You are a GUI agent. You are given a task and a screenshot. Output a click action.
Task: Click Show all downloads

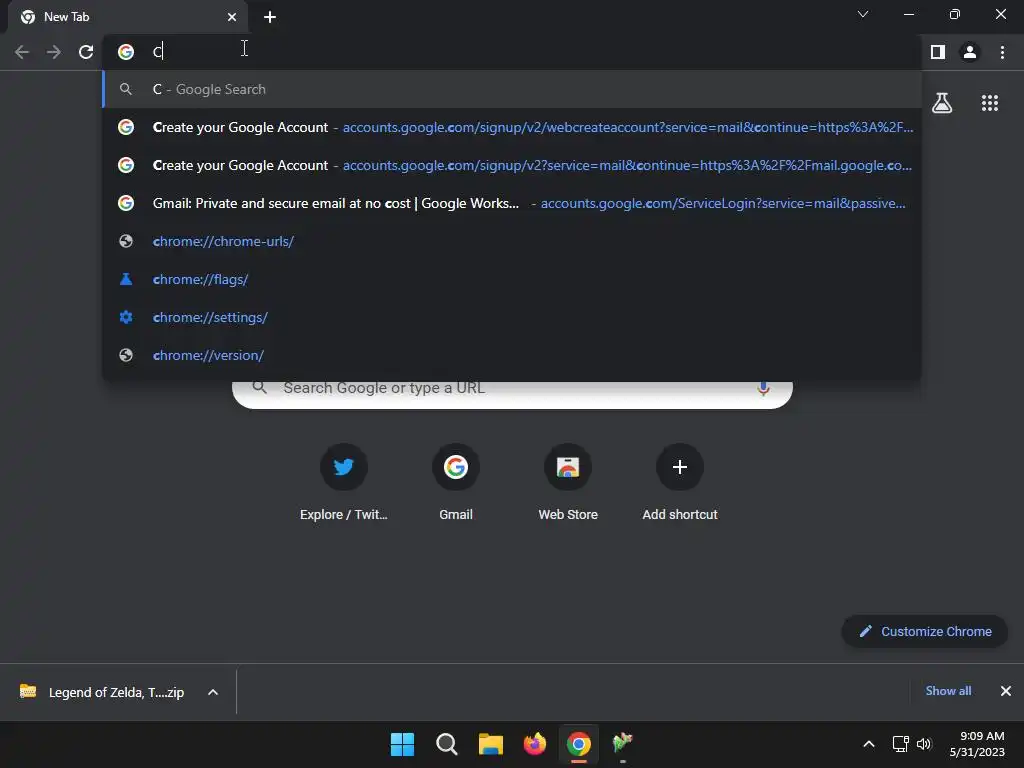(948, 691)
